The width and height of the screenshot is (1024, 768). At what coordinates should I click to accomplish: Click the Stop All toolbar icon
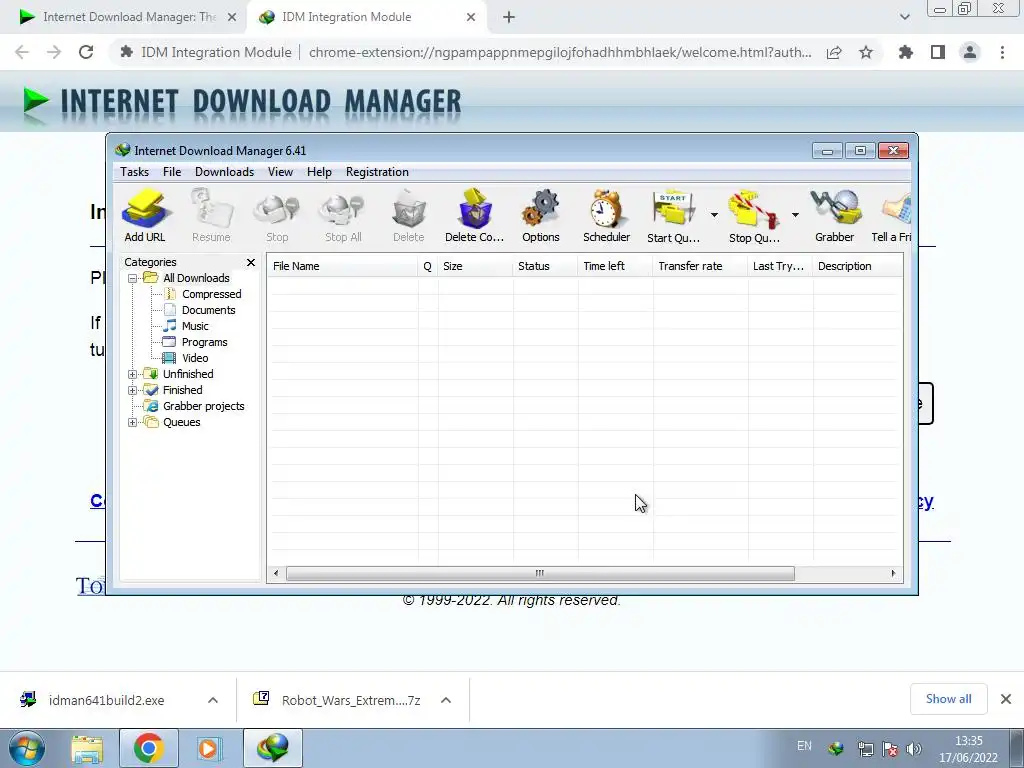tap(343, 216)
